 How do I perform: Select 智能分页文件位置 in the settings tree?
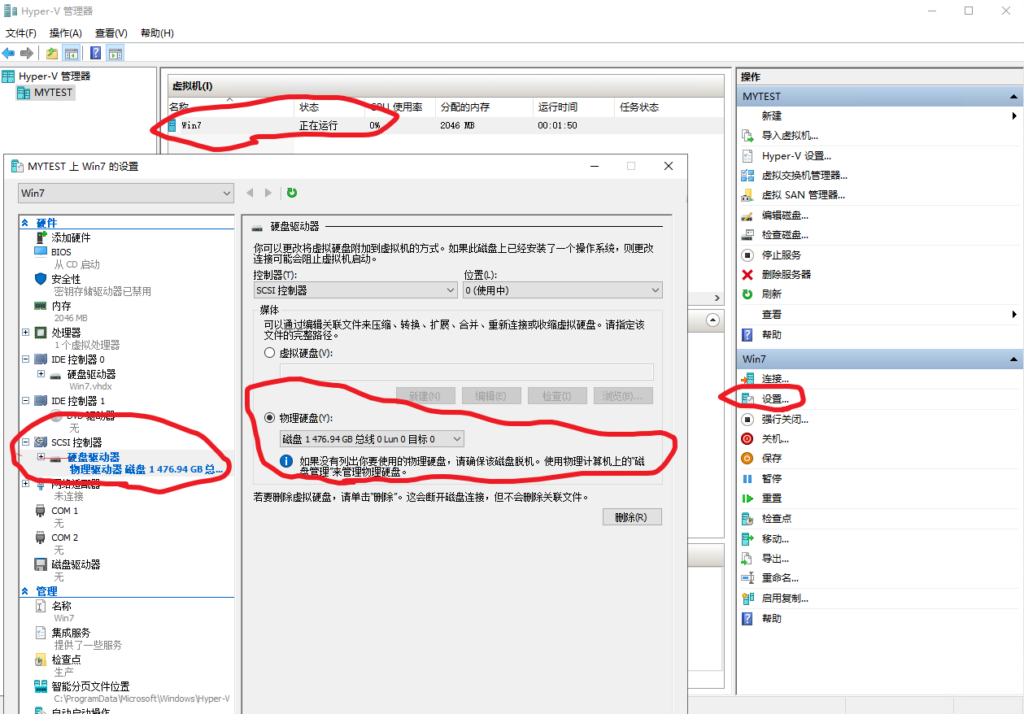pos(91,687)
